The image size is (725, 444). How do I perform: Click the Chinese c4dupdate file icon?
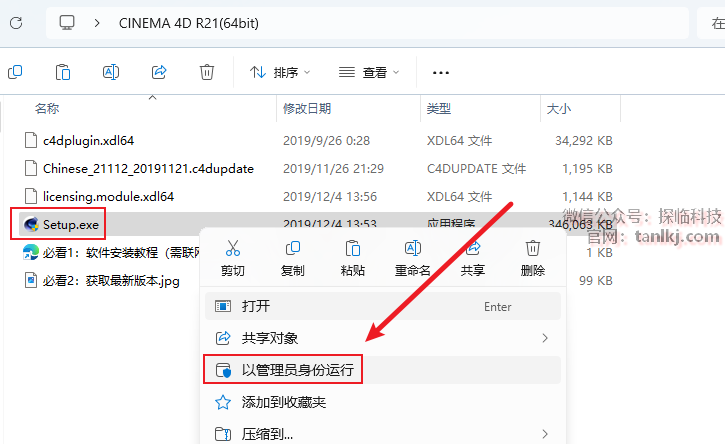point(31,169)
